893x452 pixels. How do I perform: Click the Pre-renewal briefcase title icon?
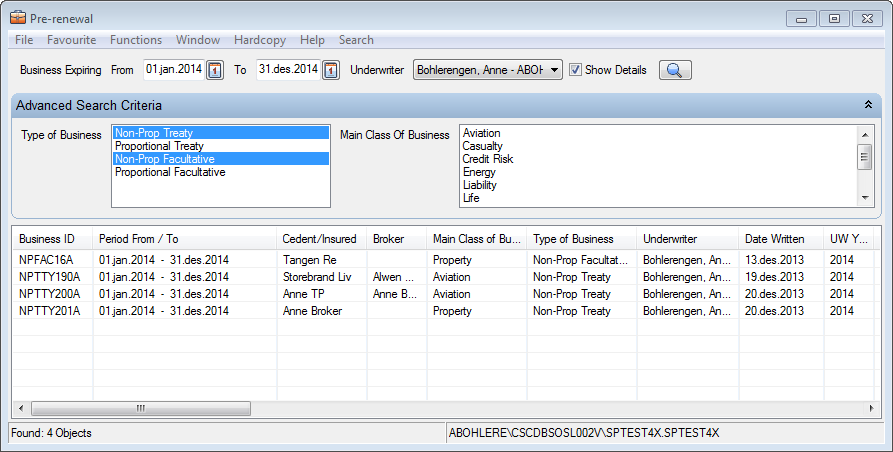click(x=18, y=18)
